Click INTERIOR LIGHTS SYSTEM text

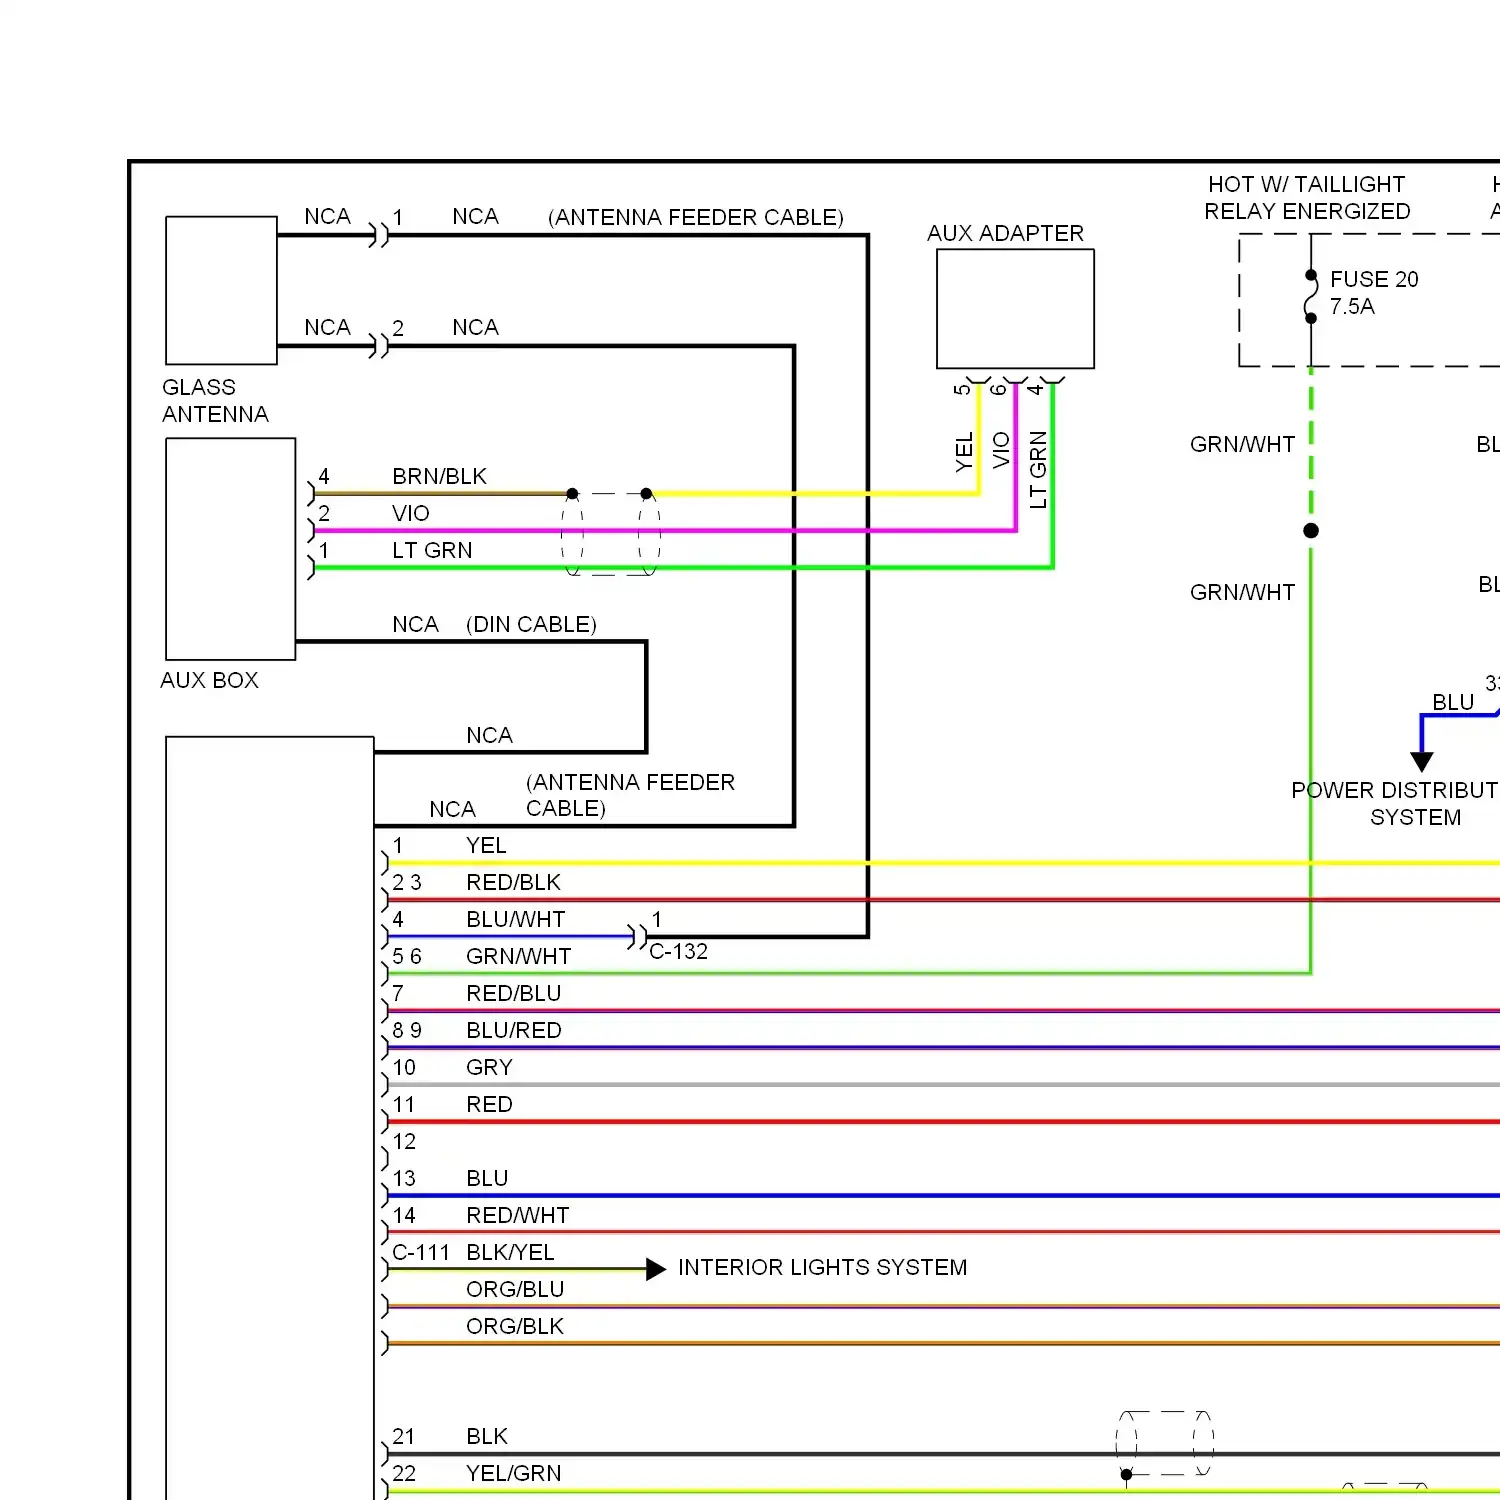point(822,1267)
